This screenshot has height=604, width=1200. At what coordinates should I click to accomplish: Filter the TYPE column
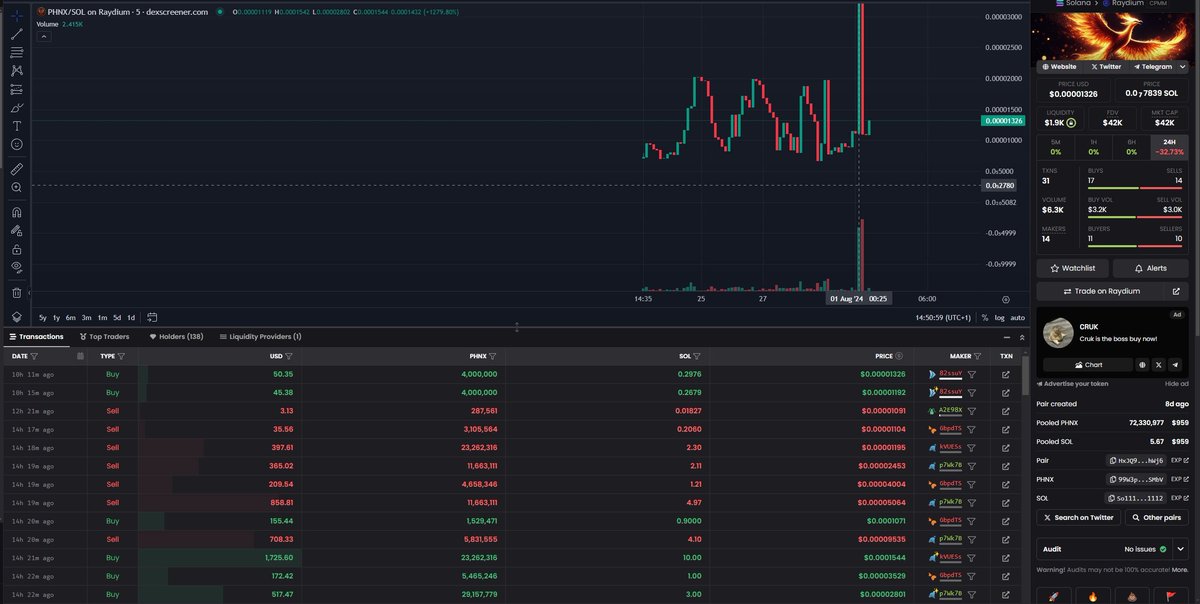[x=121, y=355]
